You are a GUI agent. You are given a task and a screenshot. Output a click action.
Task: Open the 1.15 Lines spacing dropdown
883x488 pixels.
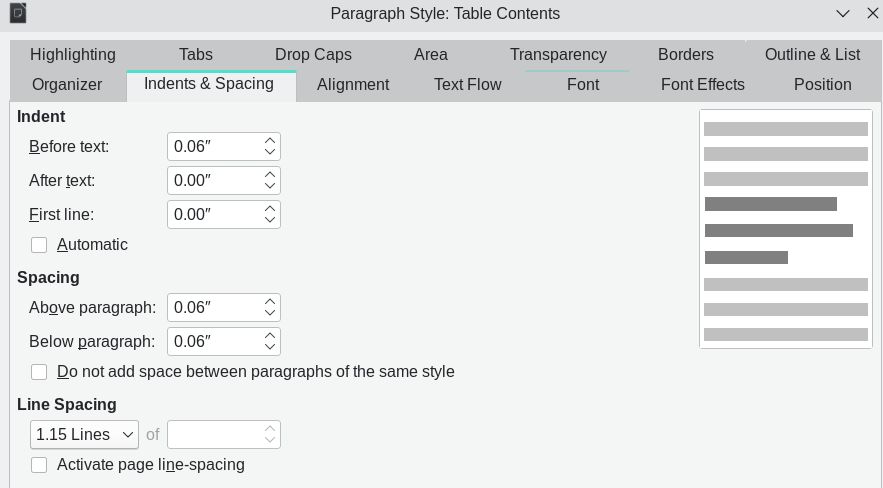(x=84, y=435)
